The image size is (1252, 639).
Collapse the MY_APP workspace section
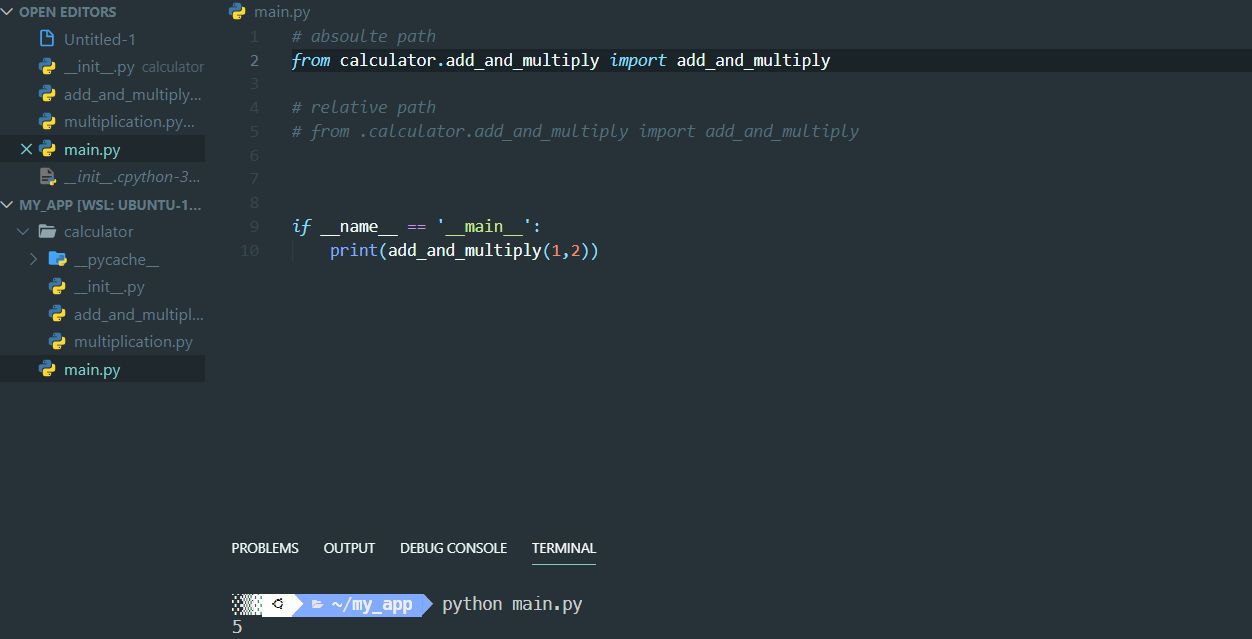pyautogui.click(x=9, y=204)
